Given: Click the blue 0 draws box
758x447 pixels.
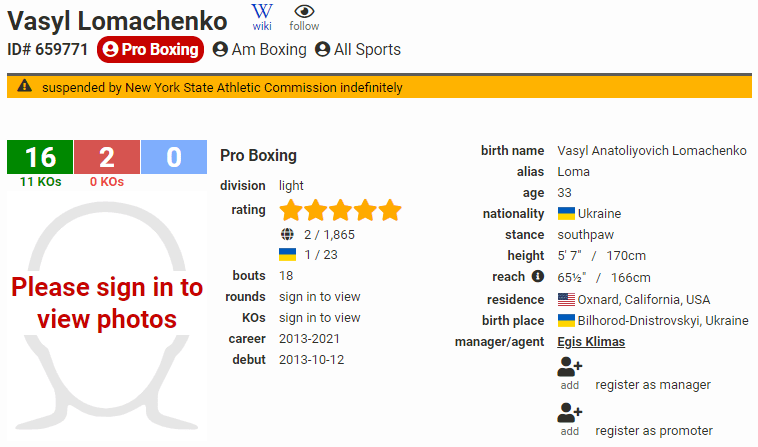Looking at the screenshot, I should point(174,157).
